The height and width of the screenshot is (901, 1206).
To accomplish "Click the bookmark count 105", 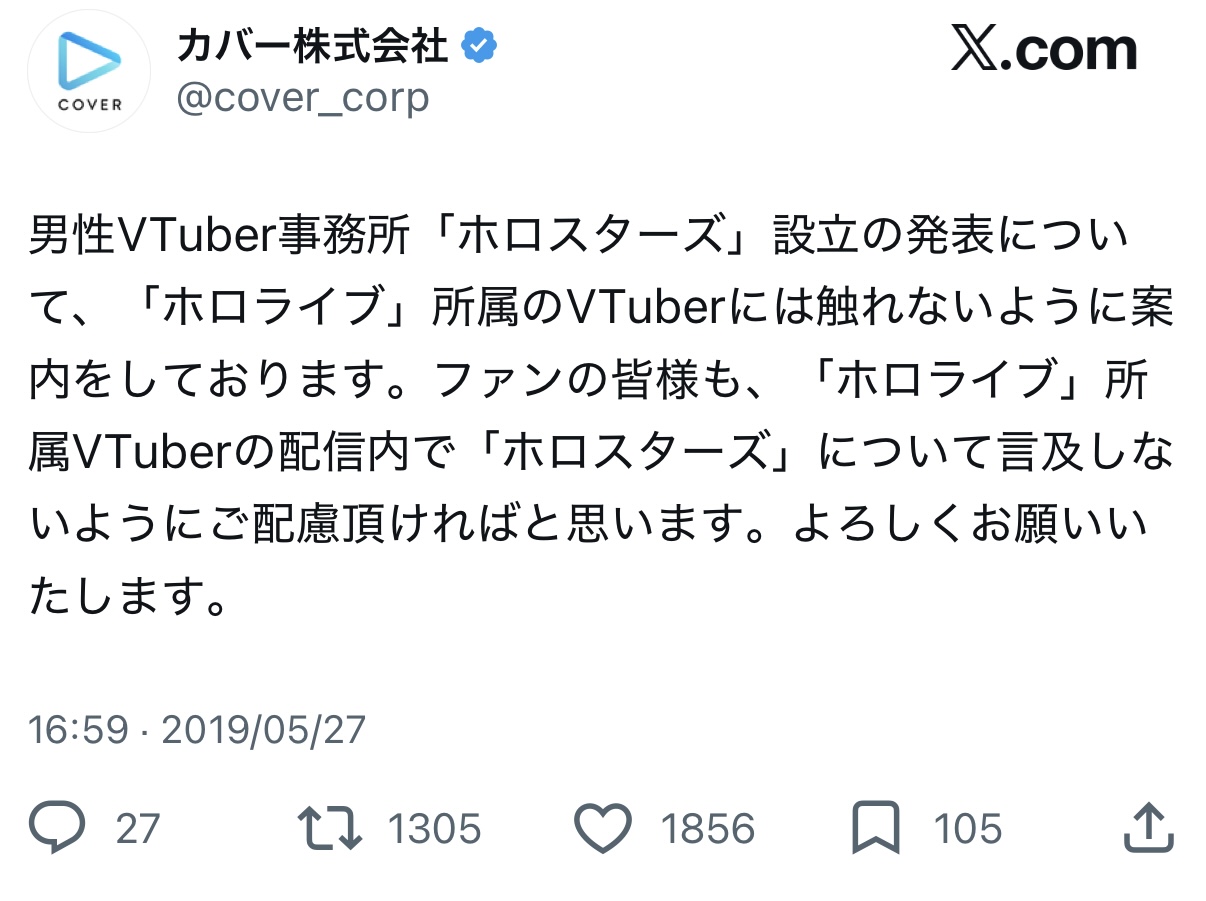I will click(967, 829).
